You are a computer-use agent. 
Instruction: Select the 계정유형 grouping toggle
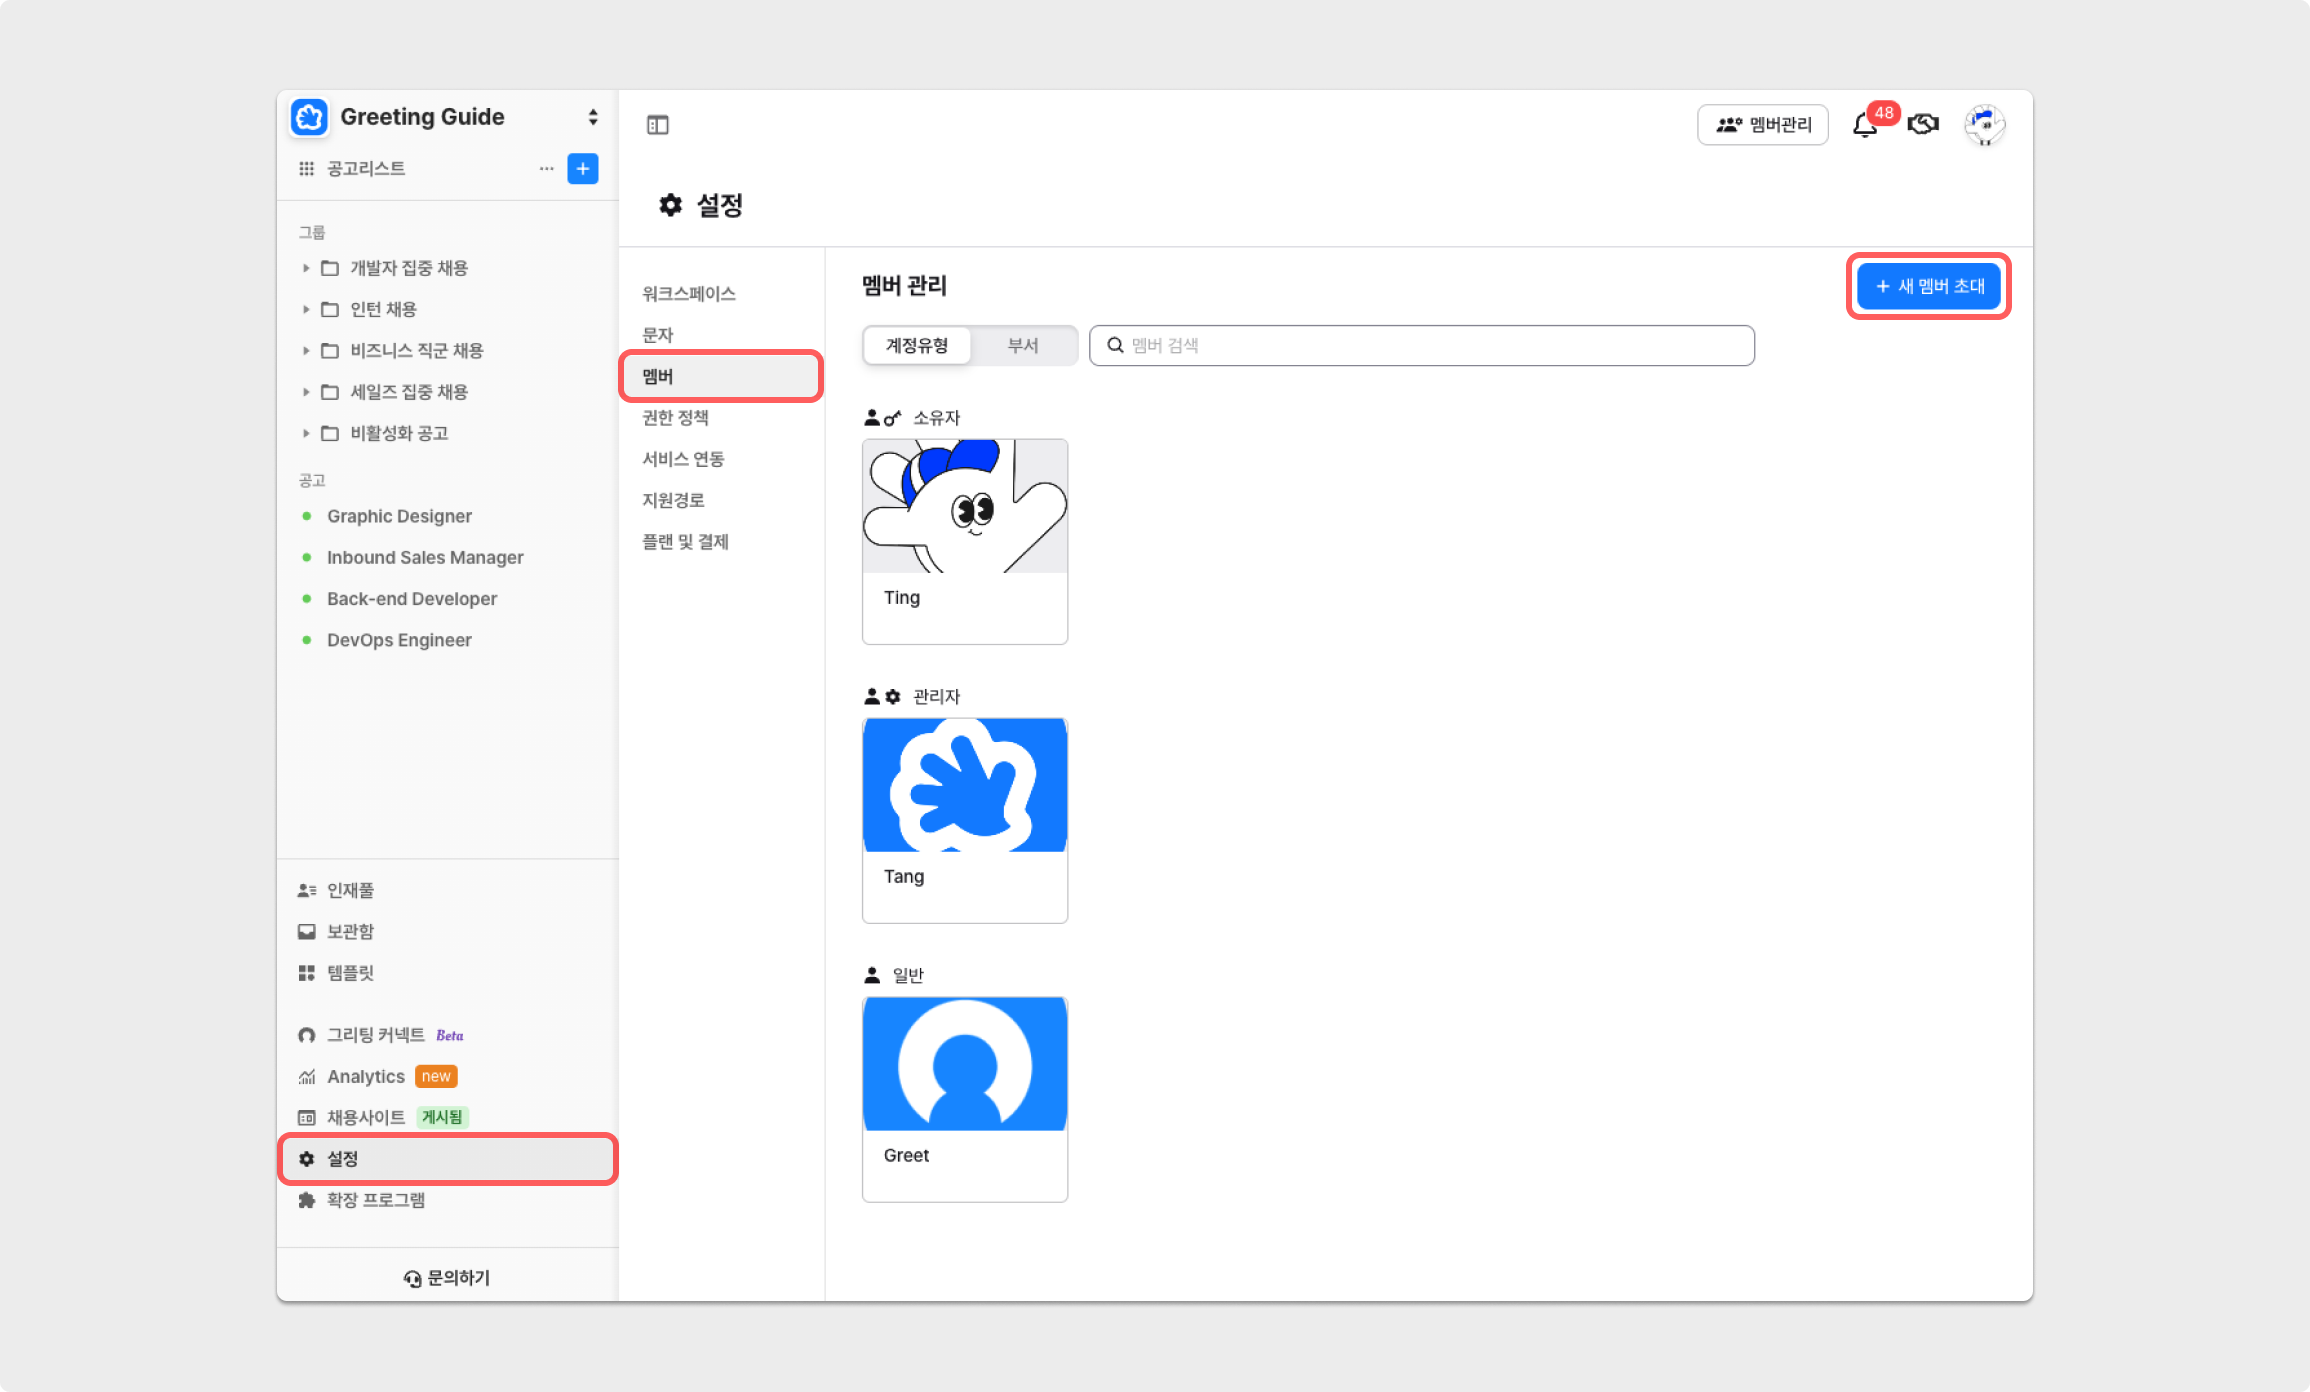click(x=916, y=345)
